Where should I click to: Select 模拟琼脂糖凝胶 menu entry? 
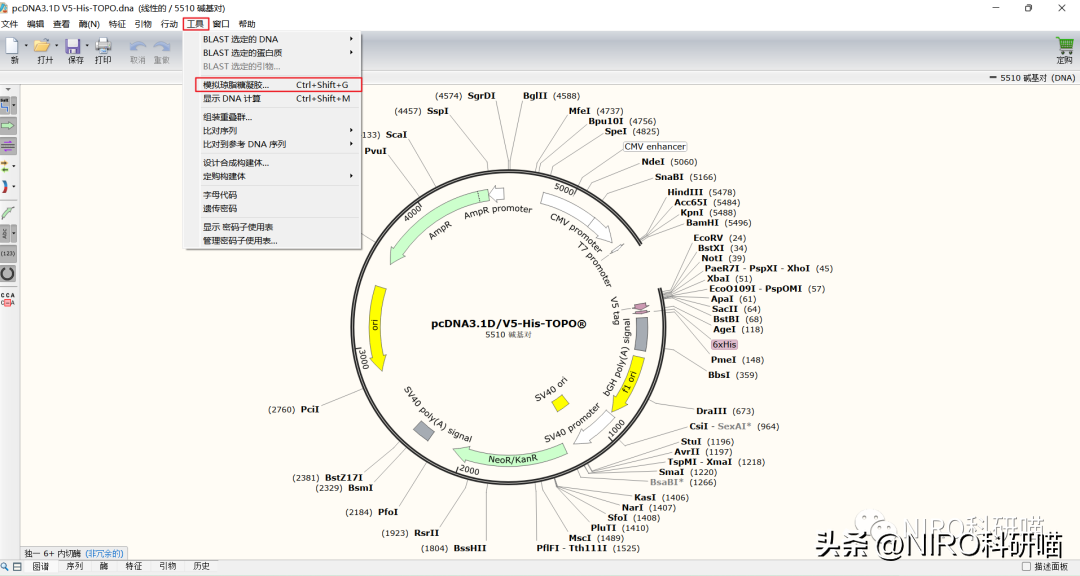coord(276,85)
